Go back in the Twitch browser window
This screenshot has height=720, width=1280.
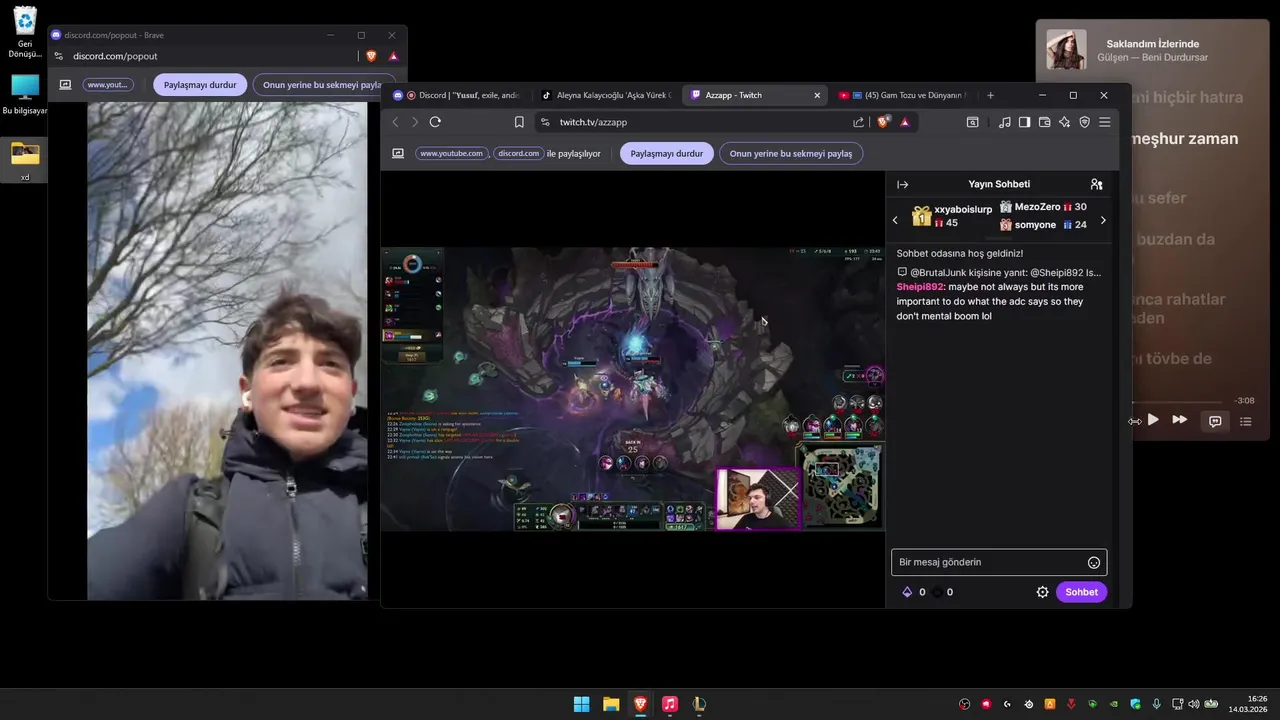395,122
